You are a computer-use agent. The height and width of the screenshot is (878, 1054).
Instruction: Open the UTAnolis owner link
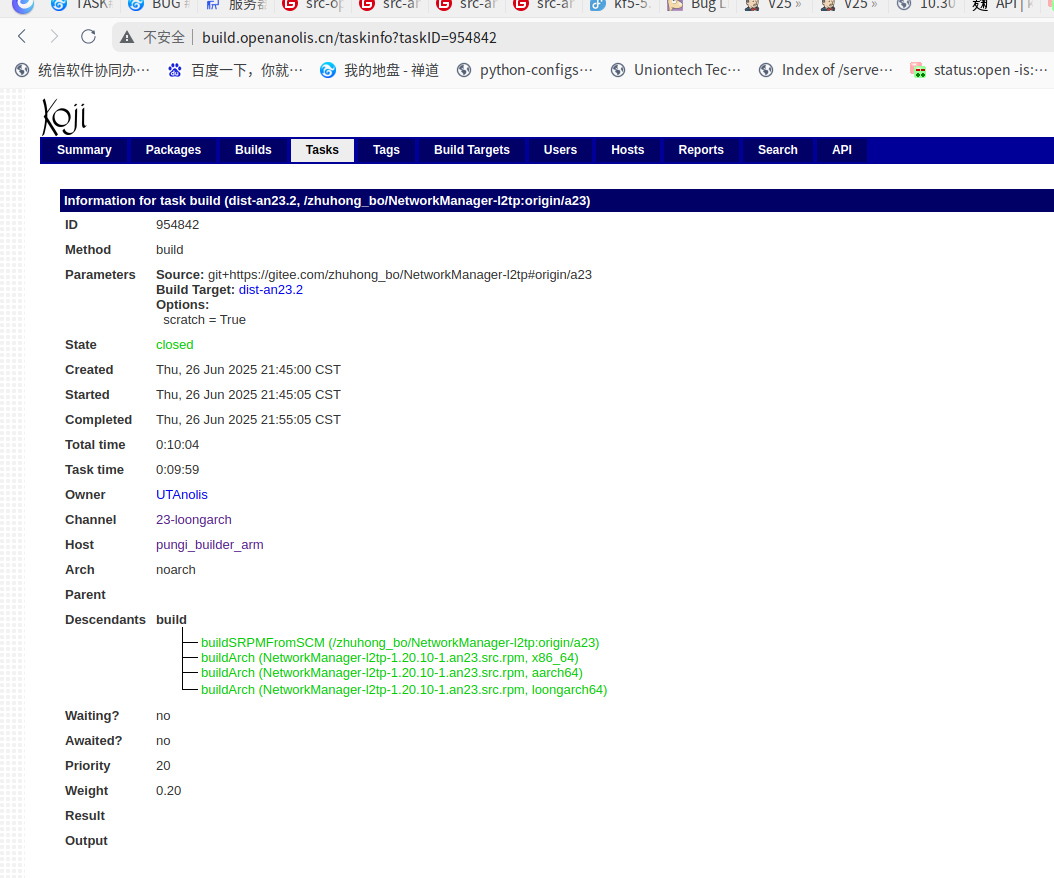(x=181, y=495)
